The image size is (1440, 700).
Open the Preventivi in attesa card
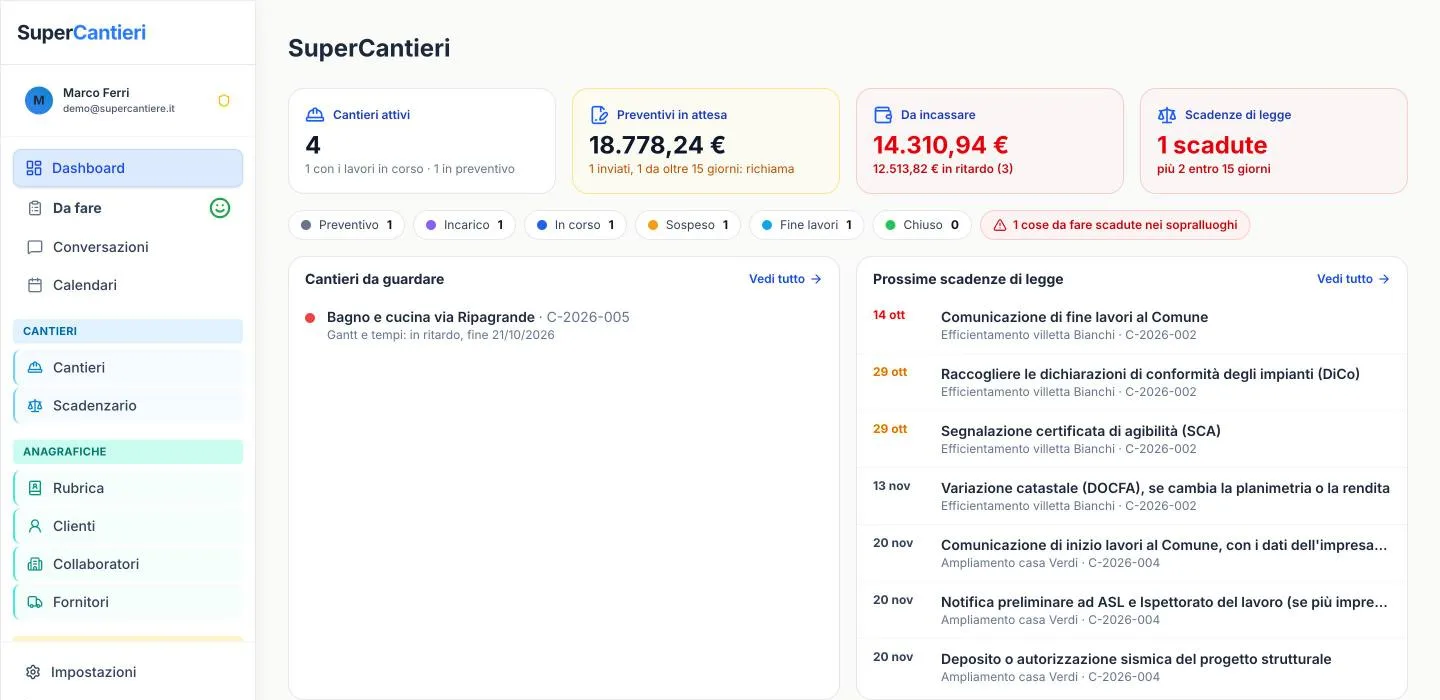click(706, 141)
